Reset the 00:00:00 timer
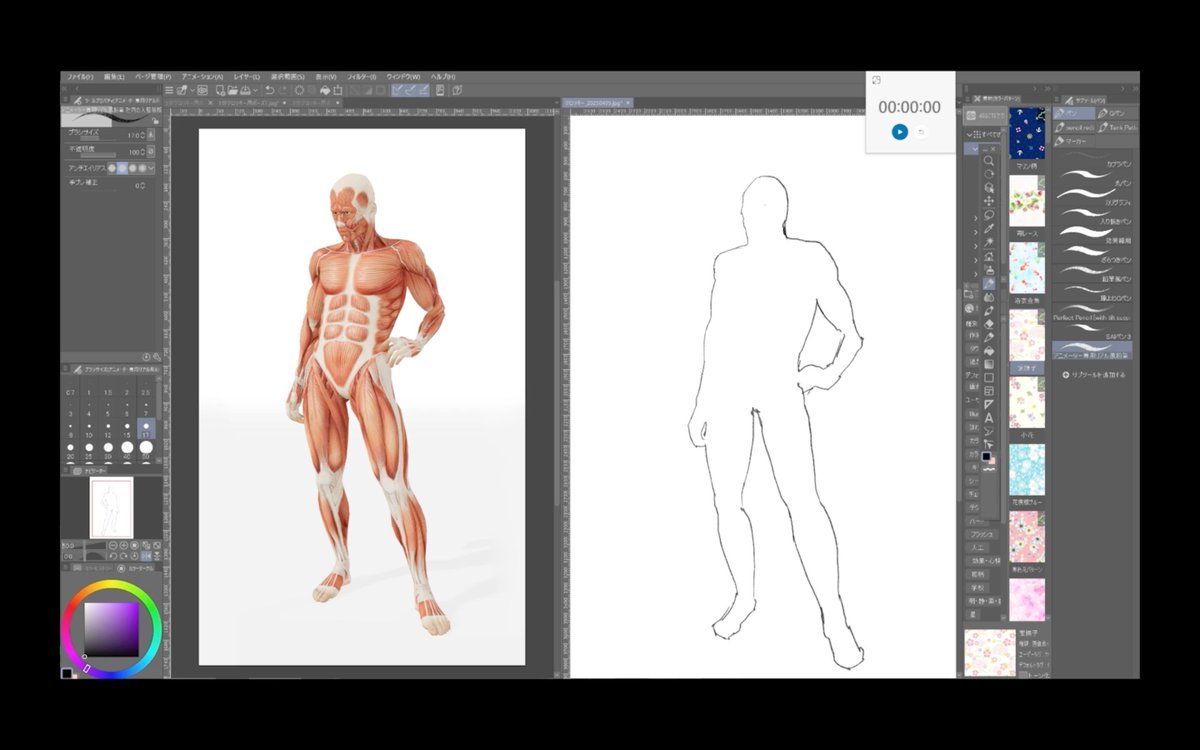Viewport: 1200px width, 750px height. point(921,132)
